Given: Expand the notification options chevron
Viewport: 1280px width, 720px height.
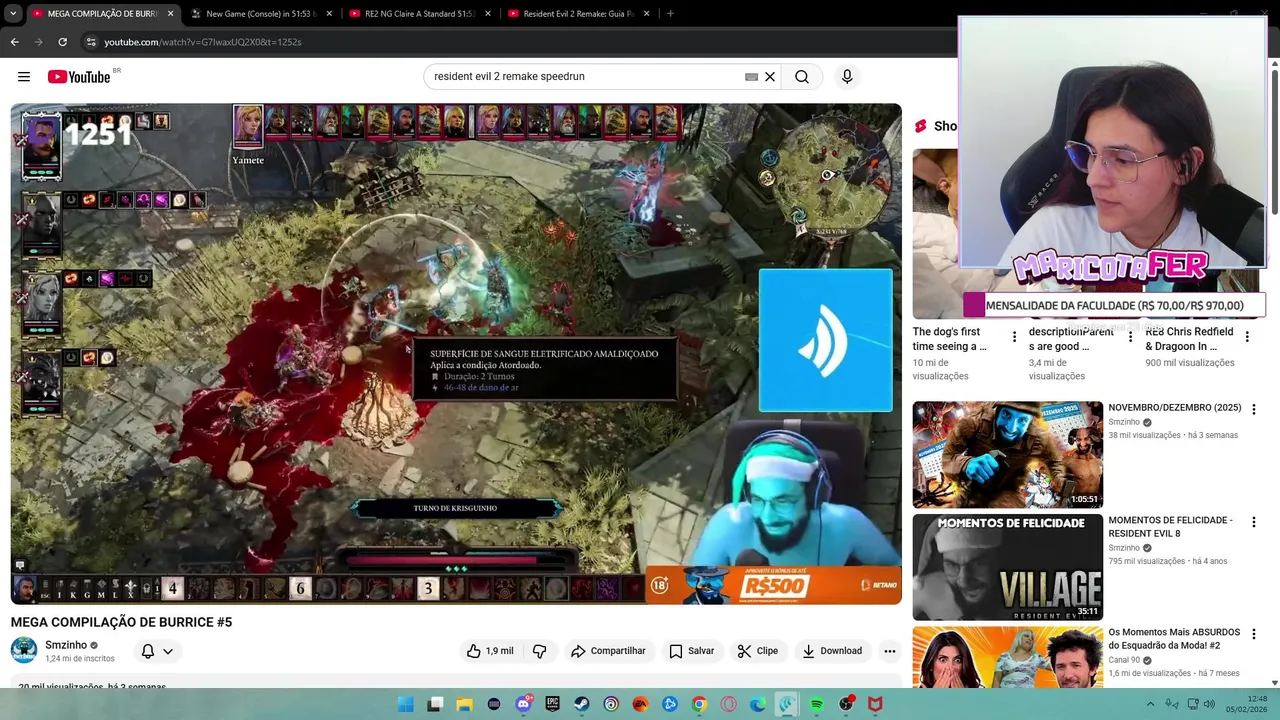Looking at the screenshot, I should (168, 651).
